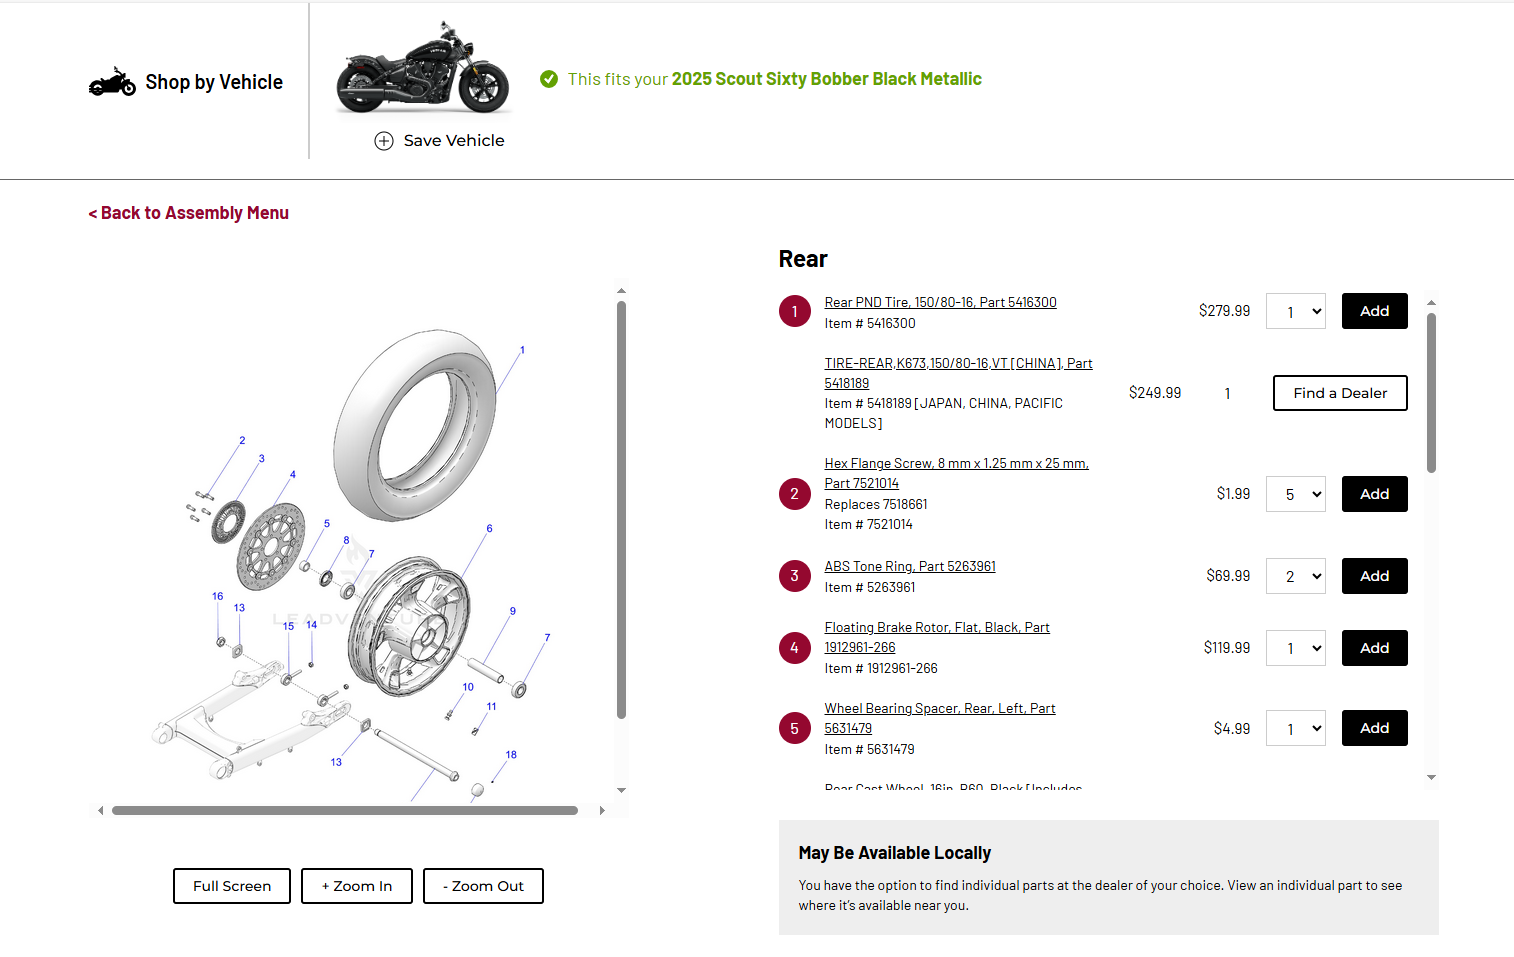Screen dimensions: 1514x957
Task: Open quantity dropdown for Hex Flange Screw
Action: click(1296, 494)
